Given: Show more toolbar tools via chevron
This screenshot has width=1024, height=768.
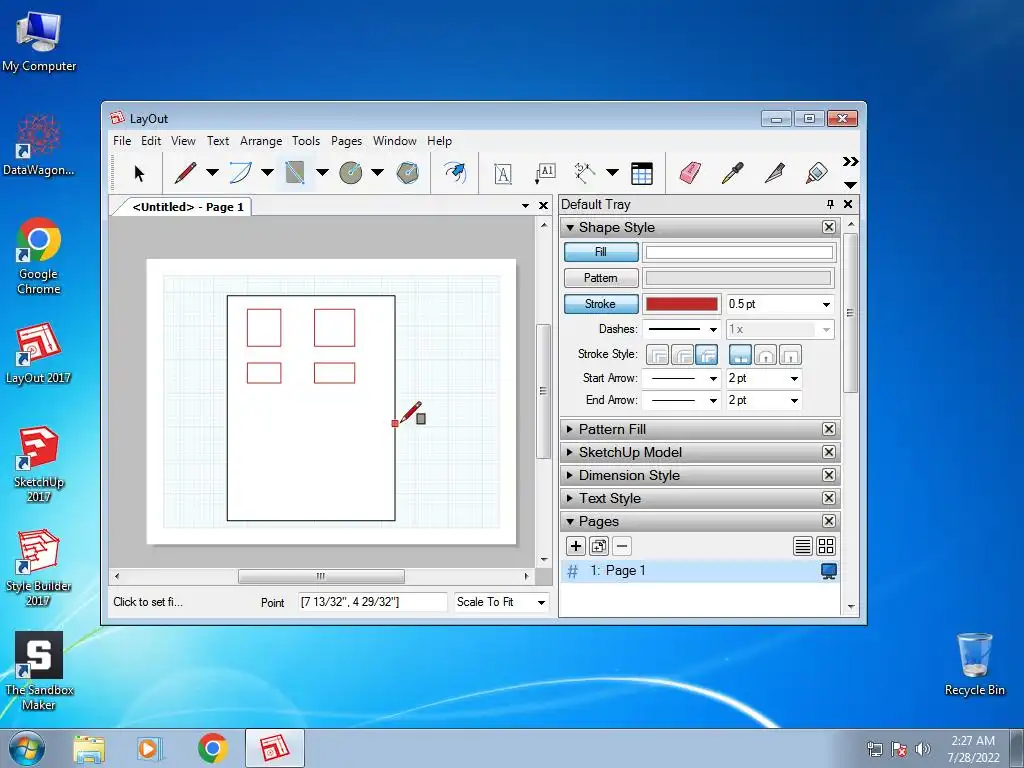Looking at the screenshot, I should [850, 161].
